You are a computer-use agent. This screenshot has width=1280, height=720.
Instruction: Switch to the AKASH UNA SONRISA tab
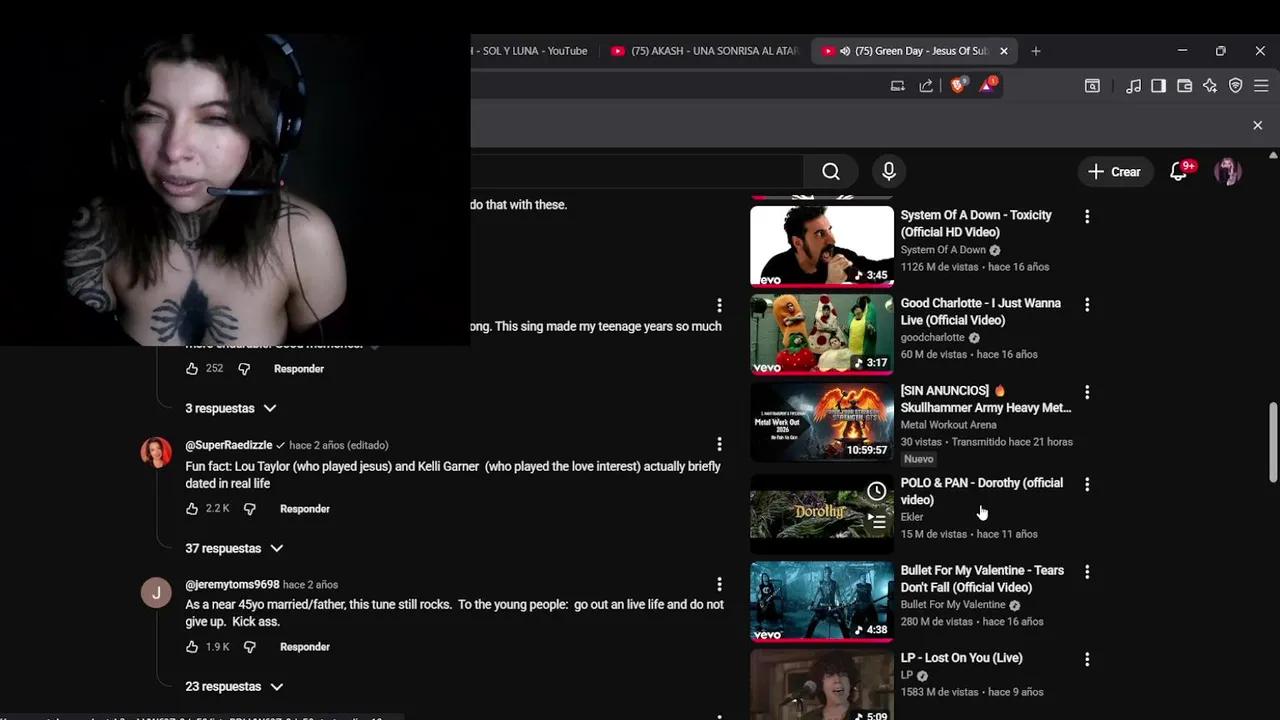click(705, 51)
